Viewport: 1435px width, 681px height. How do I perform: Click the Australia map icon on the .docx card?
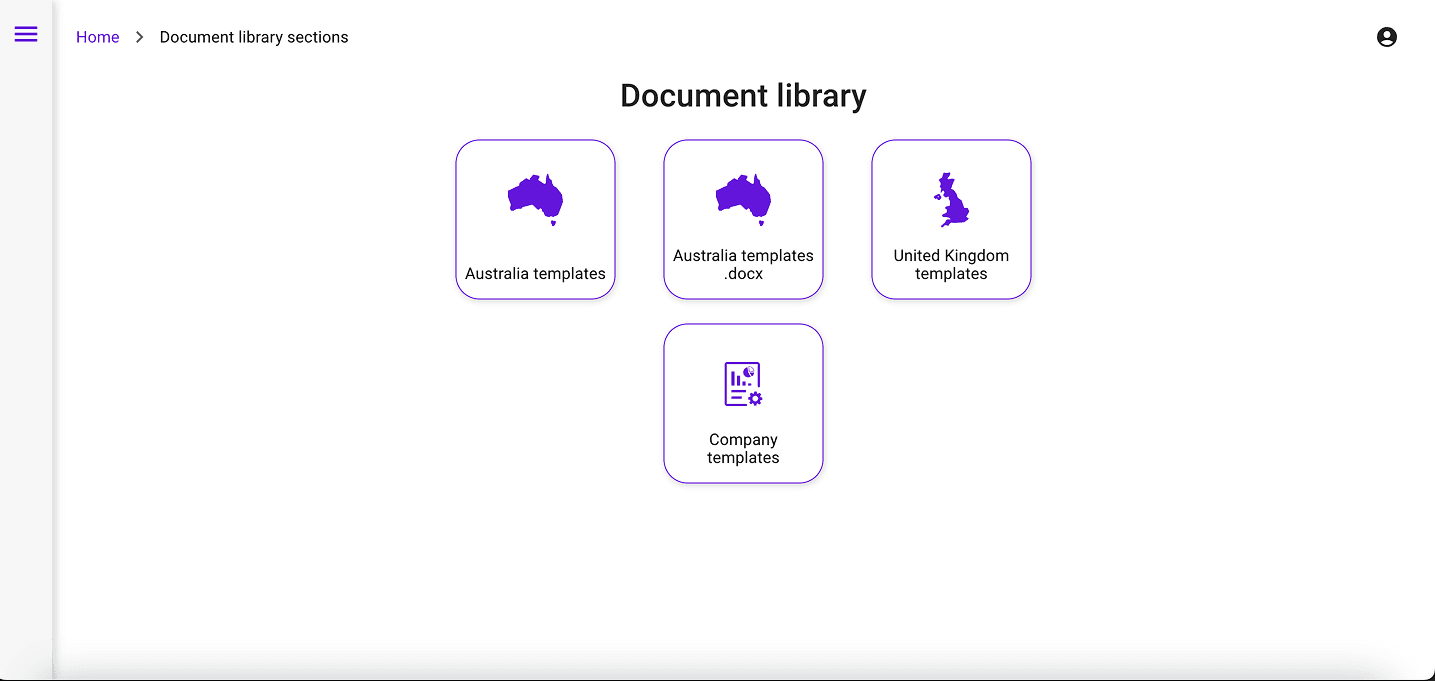[743, 200]
